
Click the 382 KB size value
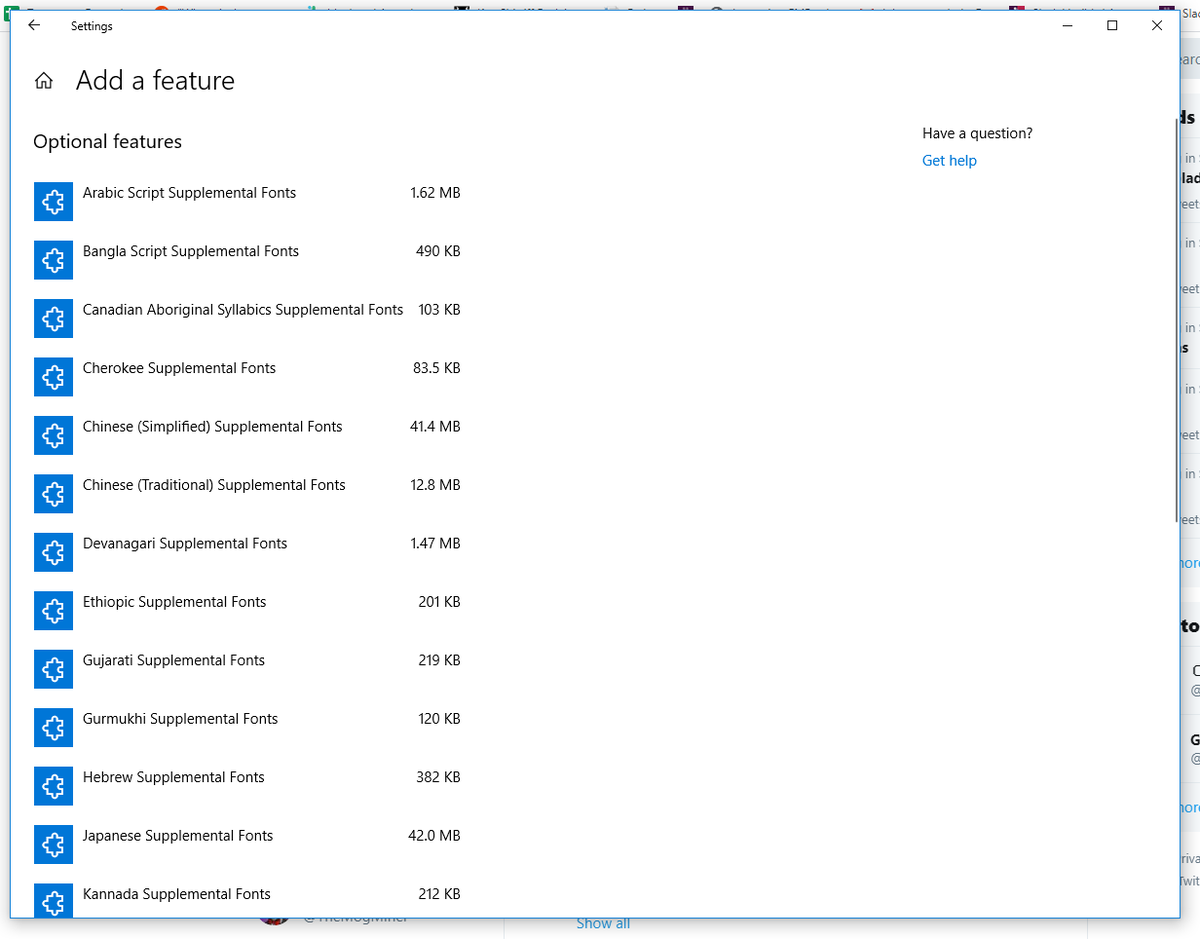coord(438,778)
